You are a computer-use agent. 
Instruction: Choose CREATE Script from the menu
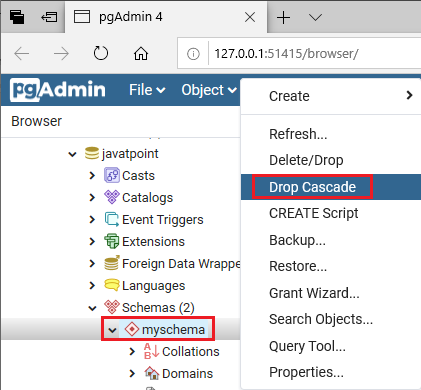pos(331,213)
